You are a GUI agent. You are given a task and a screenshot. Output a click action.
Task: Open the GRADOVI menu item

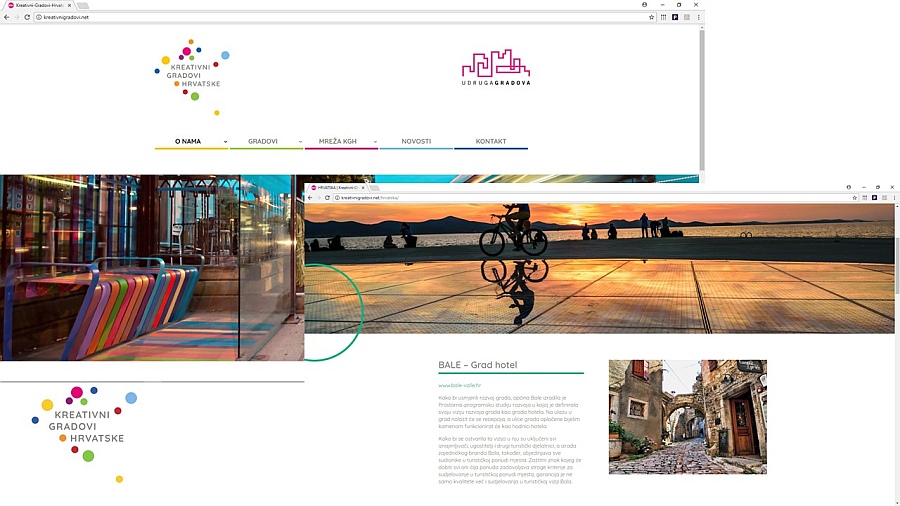[262, 141]
